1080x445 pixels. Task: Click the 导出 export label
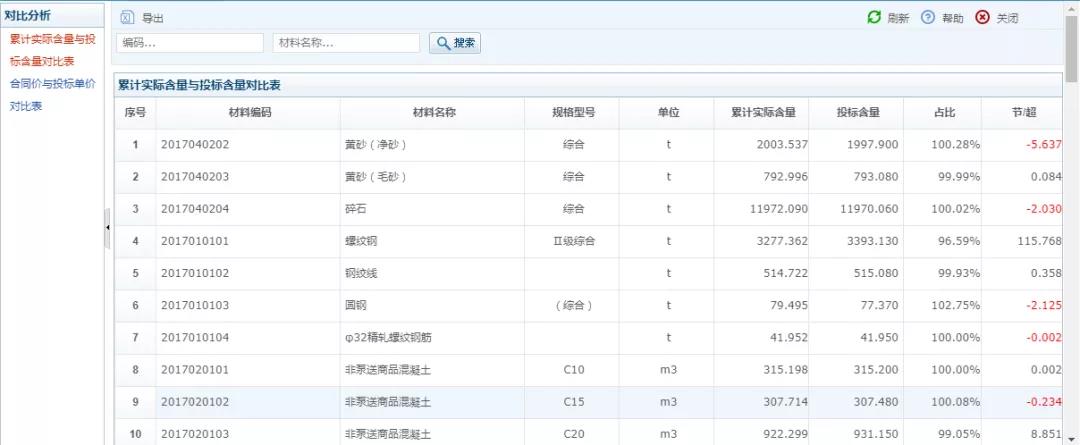tap(153, 19)
